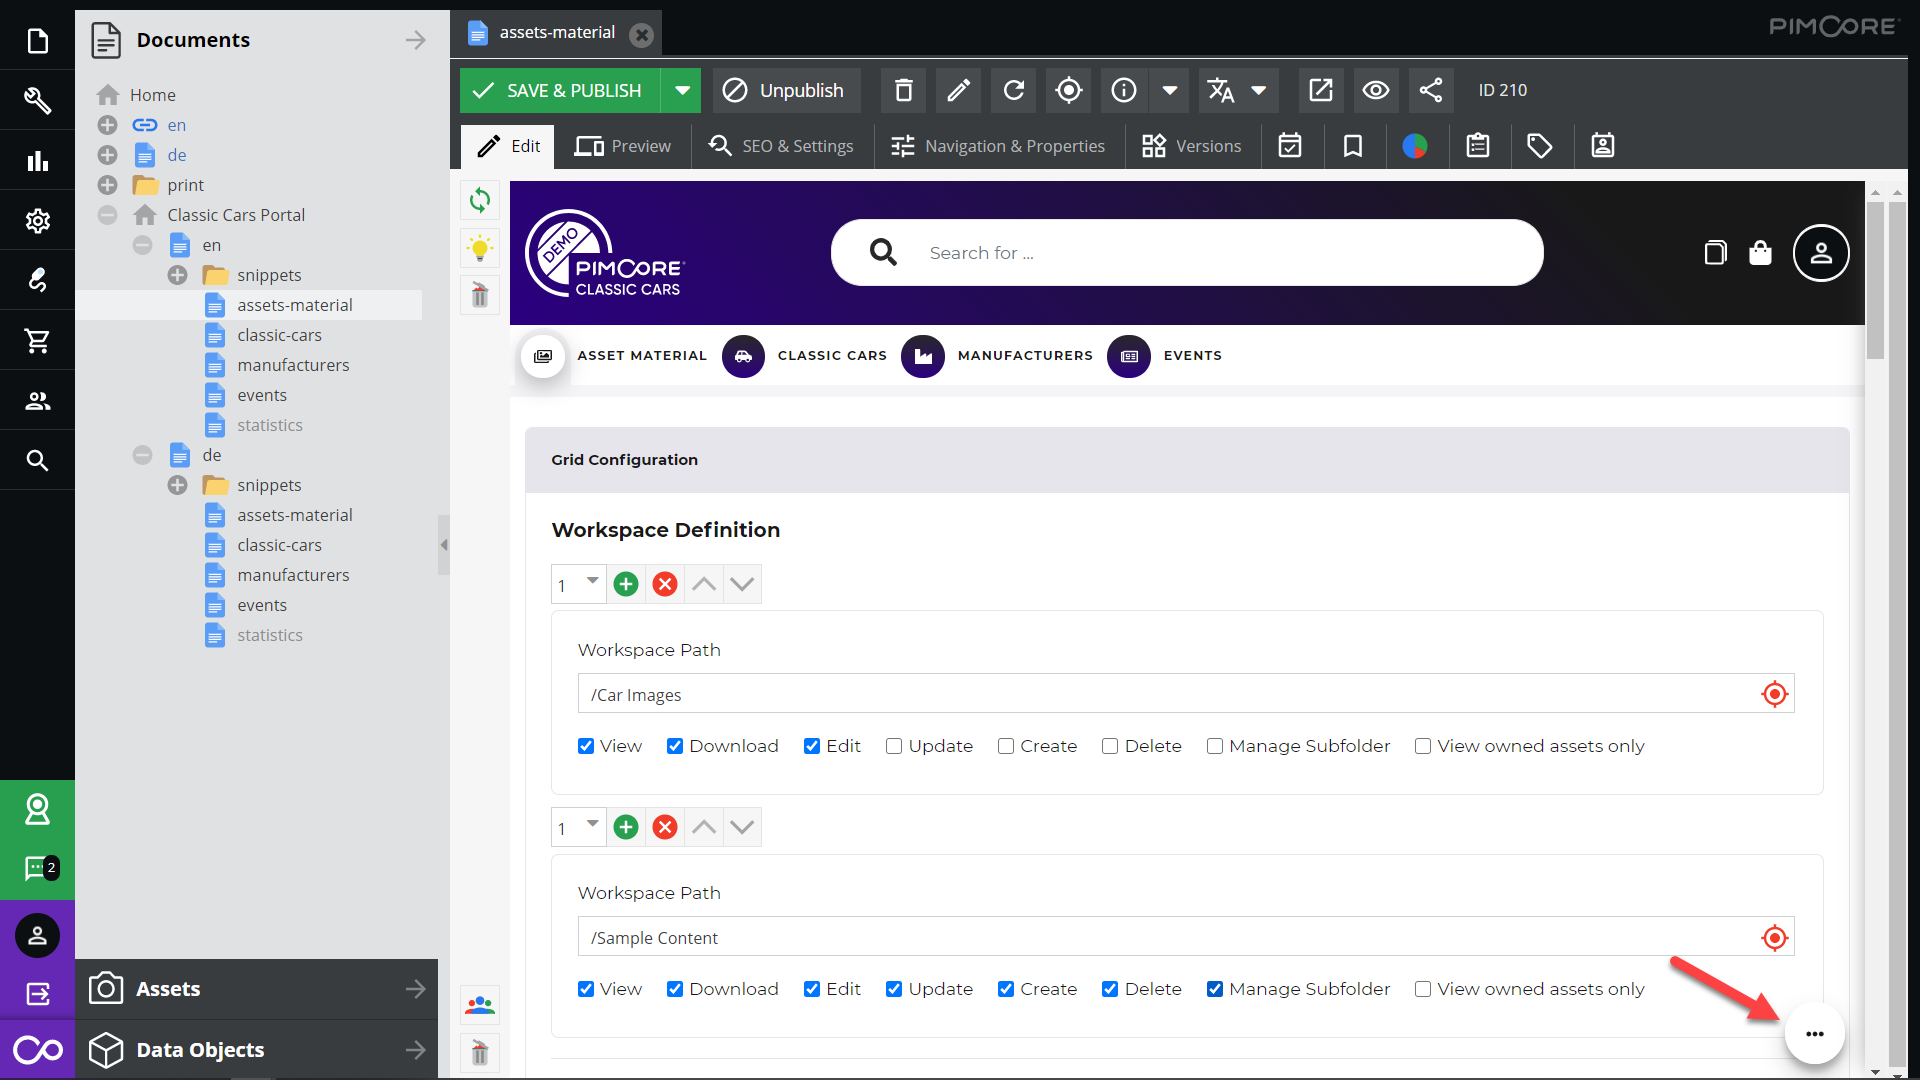Click the Search for... input field
Screen dimensions: 1920x1080
tap(1187, 253)
